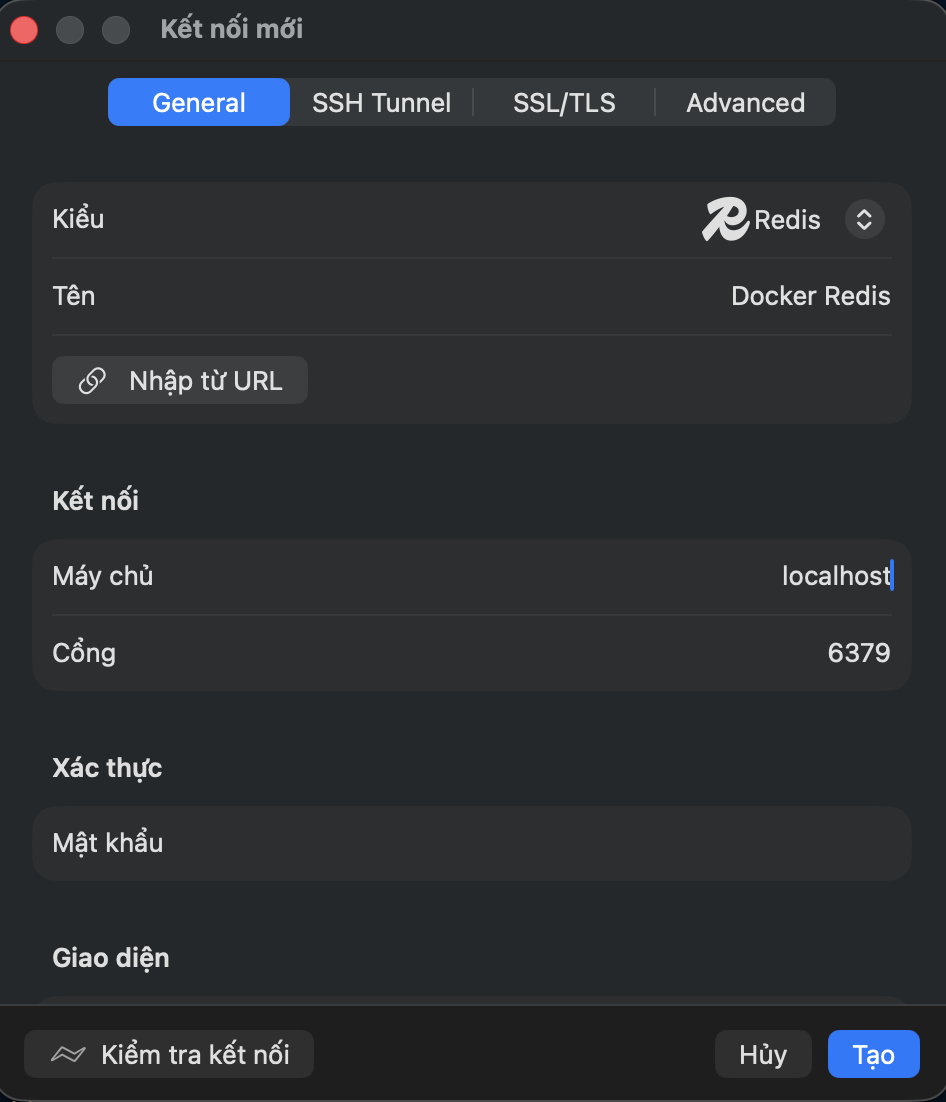
Task: Click the Máy chủ localhost field
Action: pos(472,576)
